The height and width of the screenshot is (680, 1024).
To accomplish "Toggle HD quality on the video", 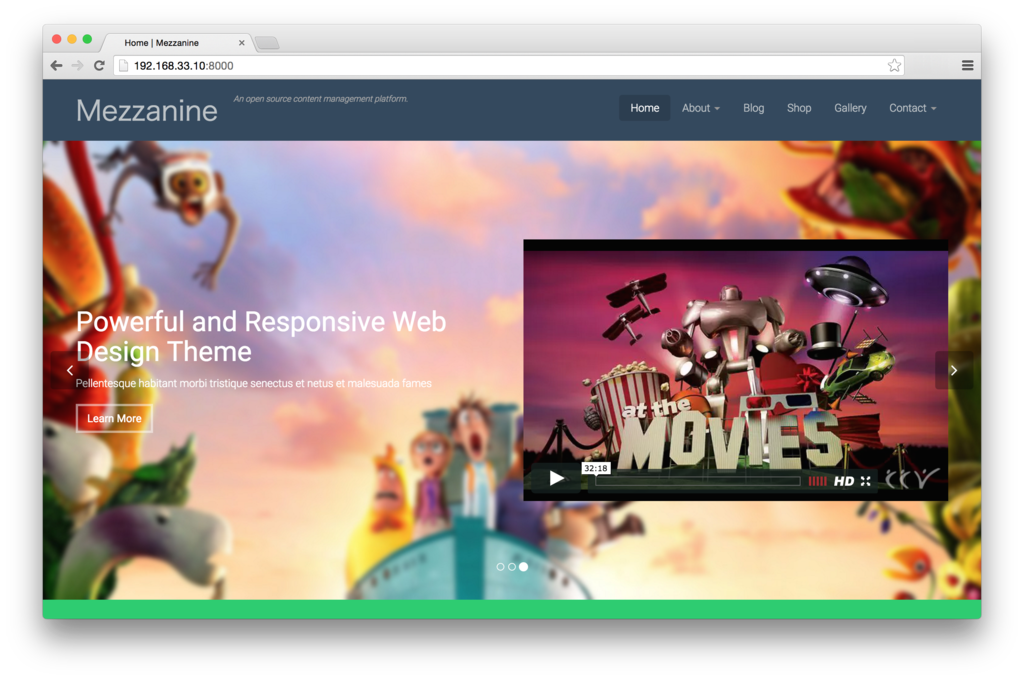I will (844, 481).
